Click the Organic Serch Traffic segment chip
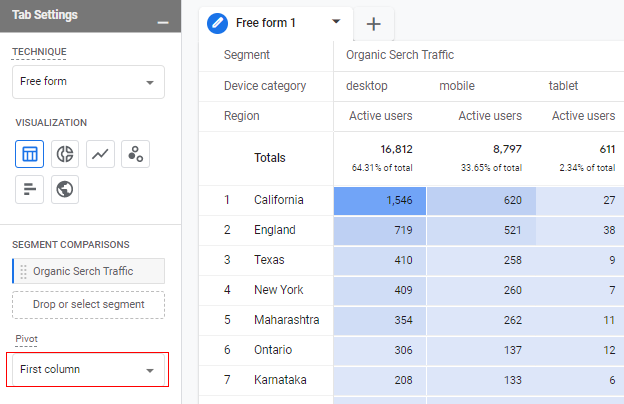Image resolution: width=624 pixels, height=404 pixels. click(88, 271)
